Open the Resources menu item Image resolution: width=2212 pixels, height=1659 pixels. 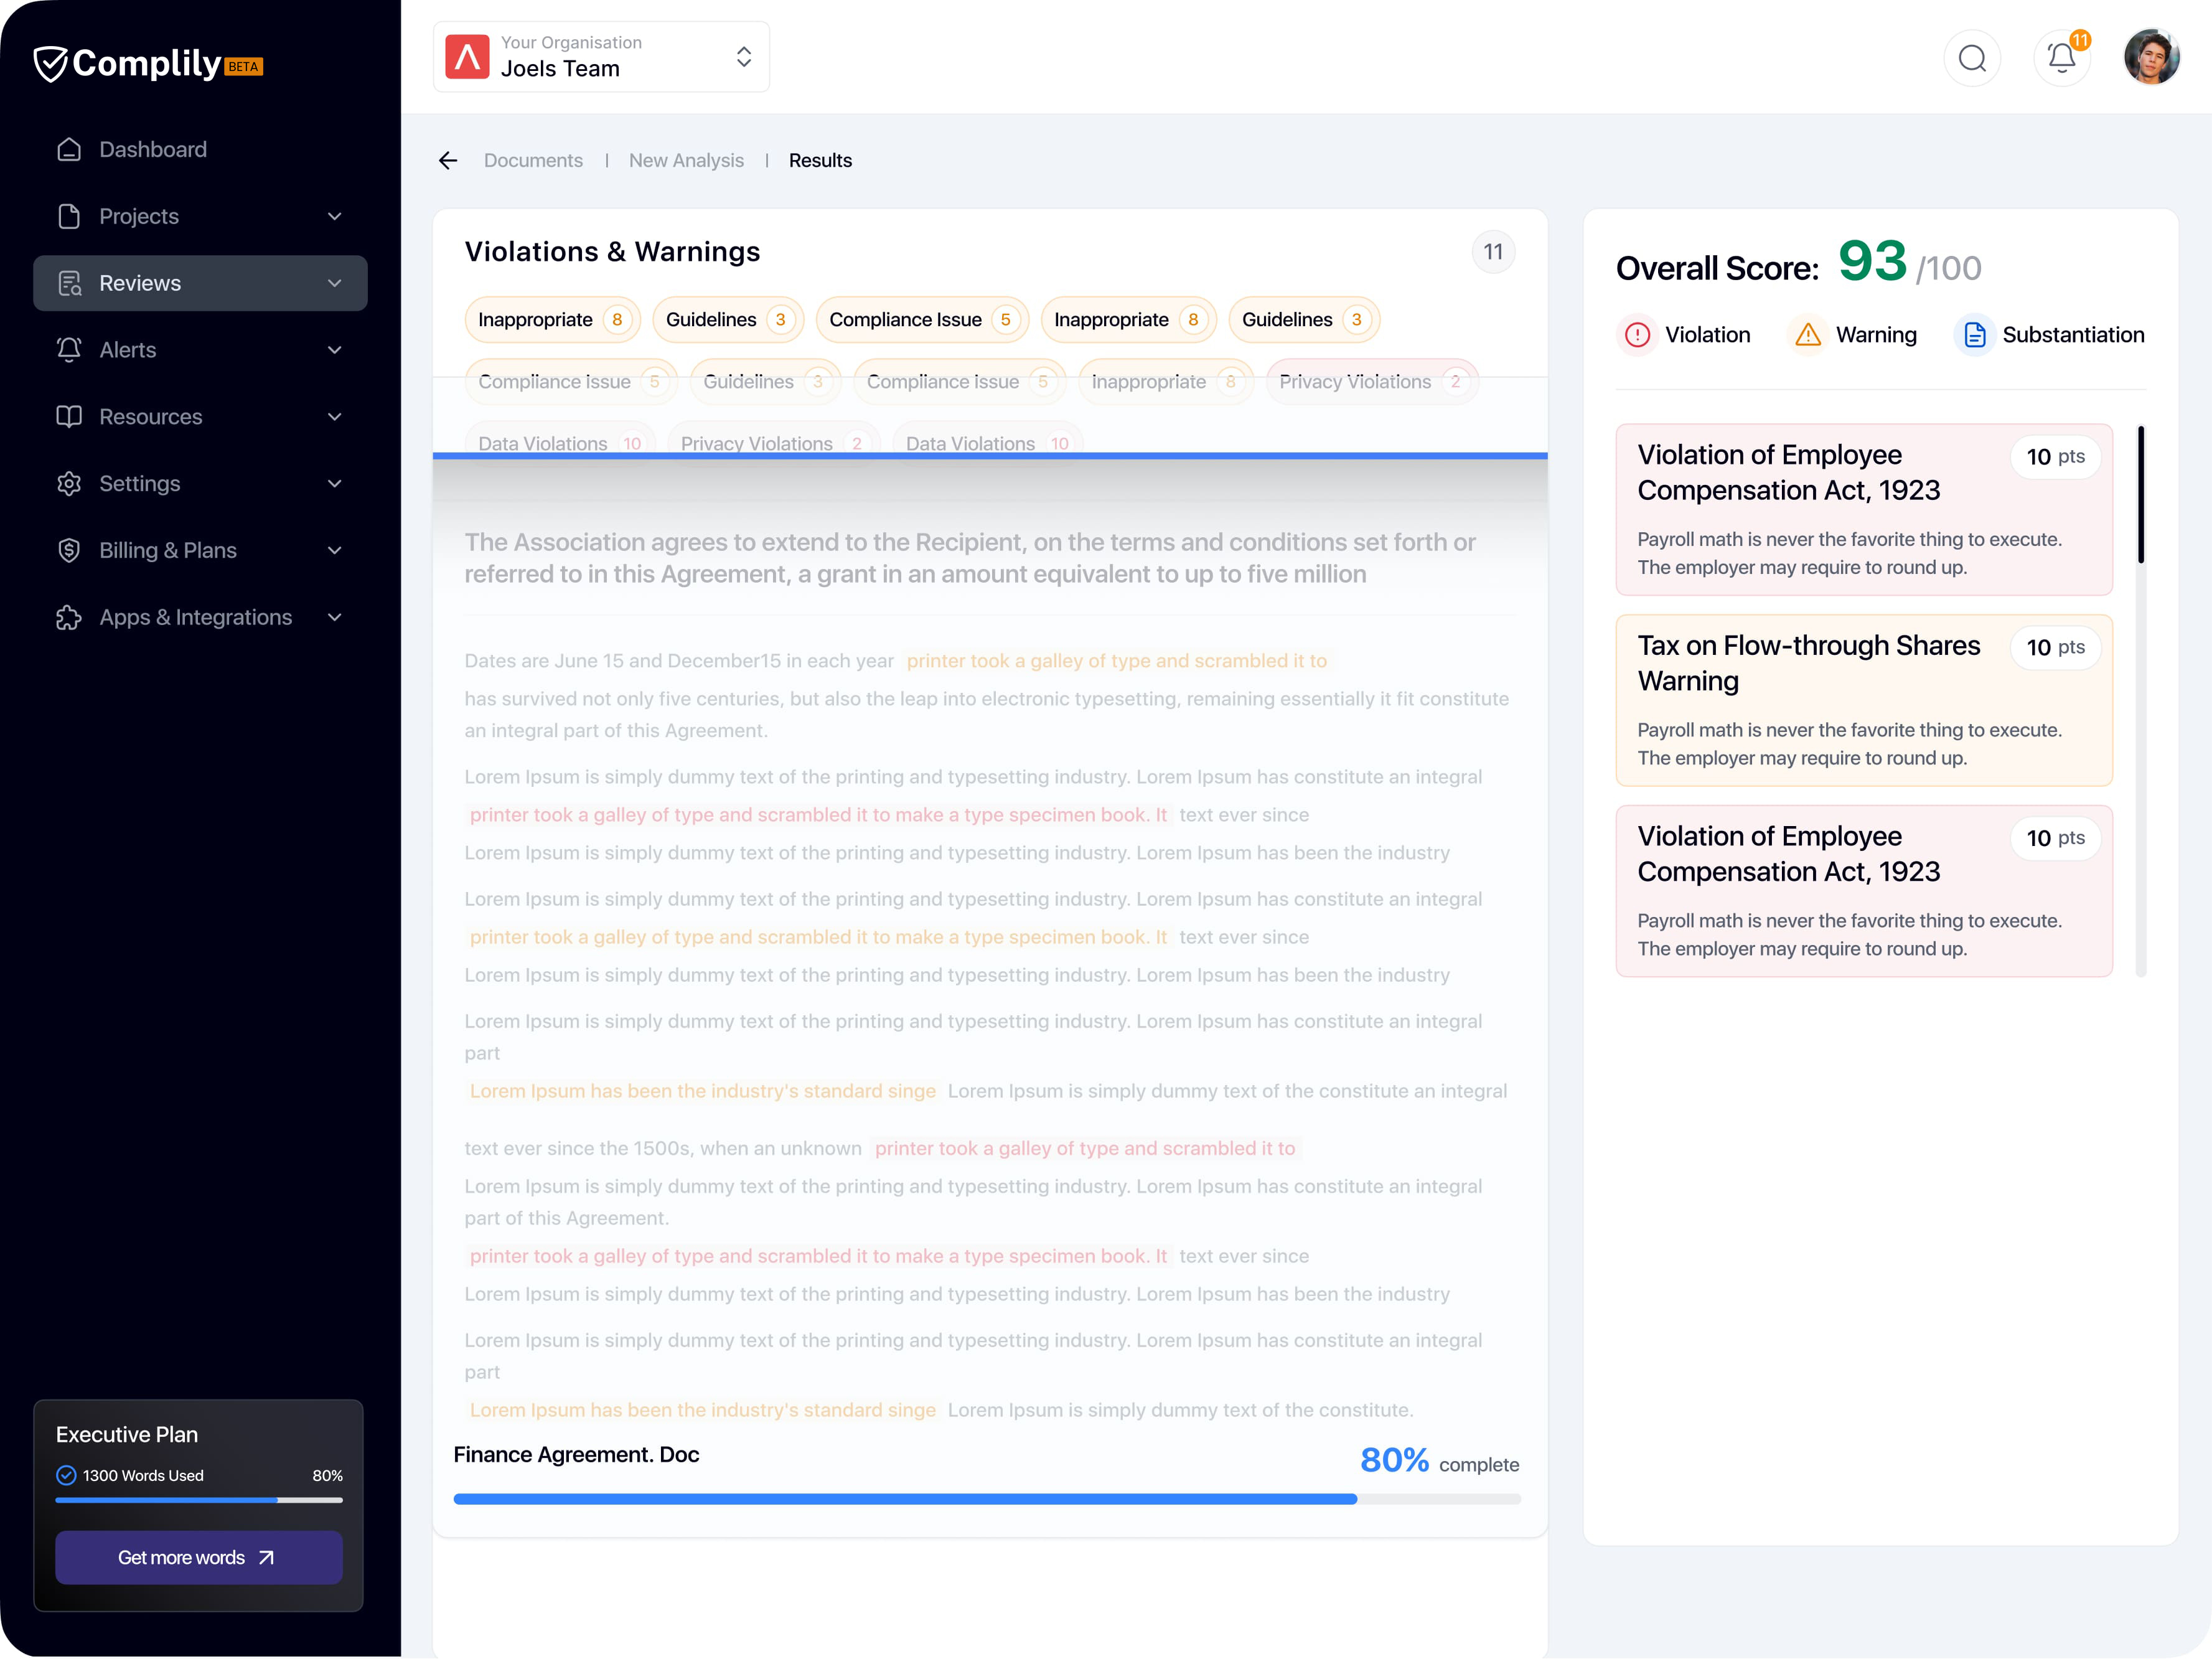point(200,417)
